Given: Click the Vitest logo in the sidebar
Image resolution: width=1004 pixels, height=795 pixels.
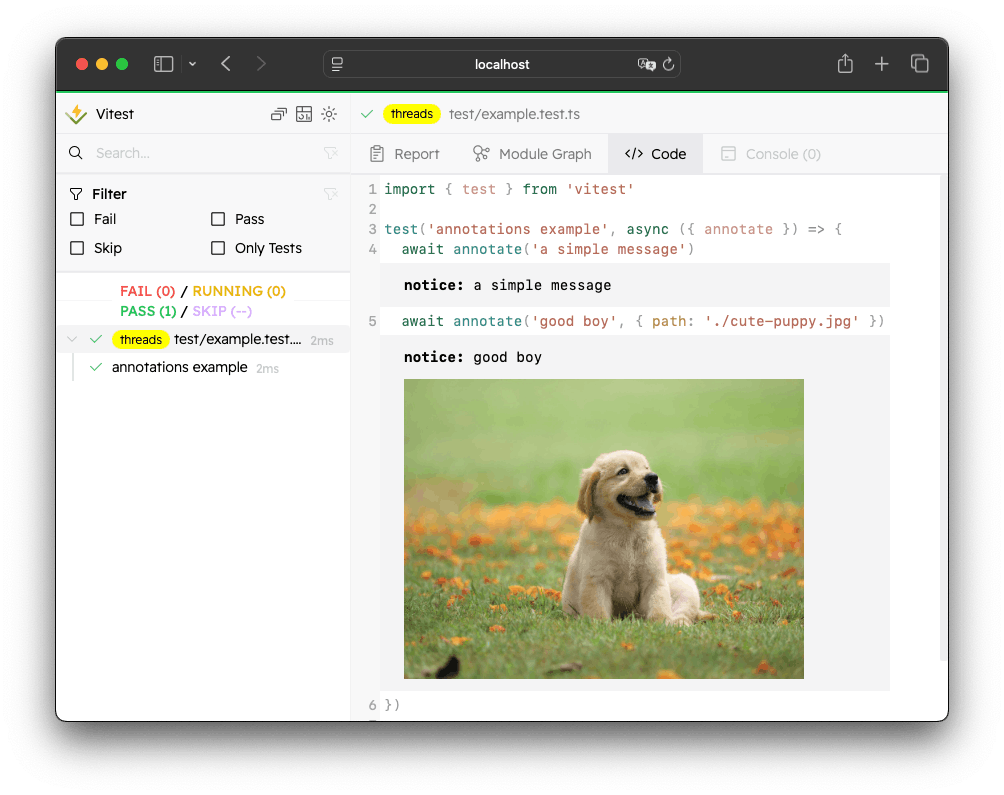Looking at the screenshot, I should pos(76,114).
